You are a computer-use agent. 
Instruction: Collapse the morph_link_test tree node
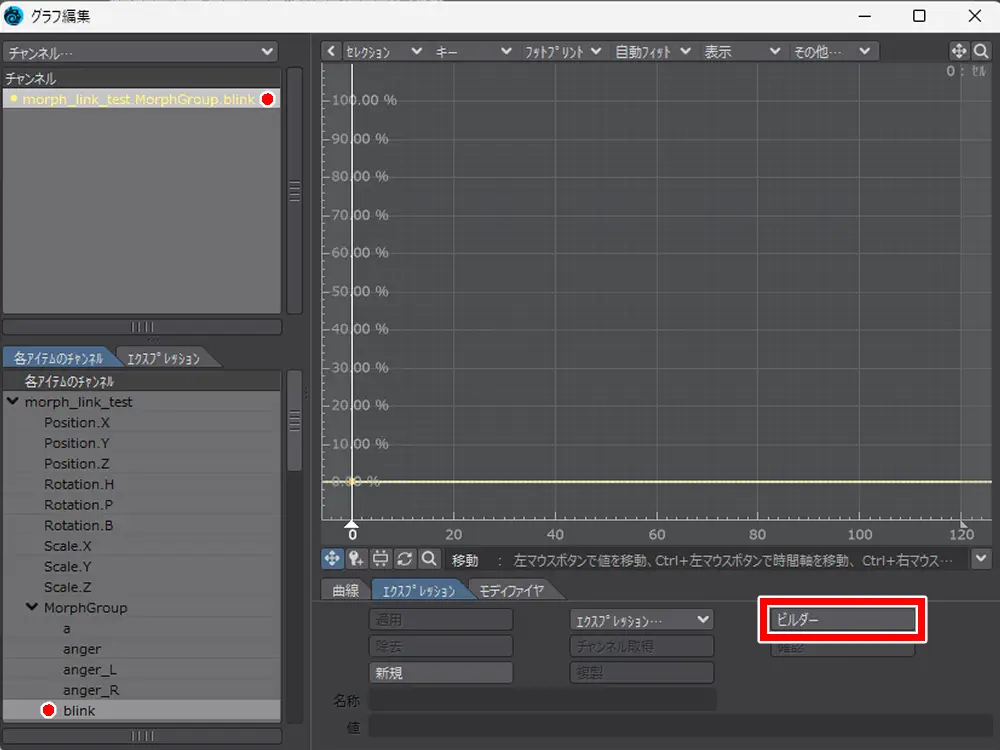coord(13,402)
